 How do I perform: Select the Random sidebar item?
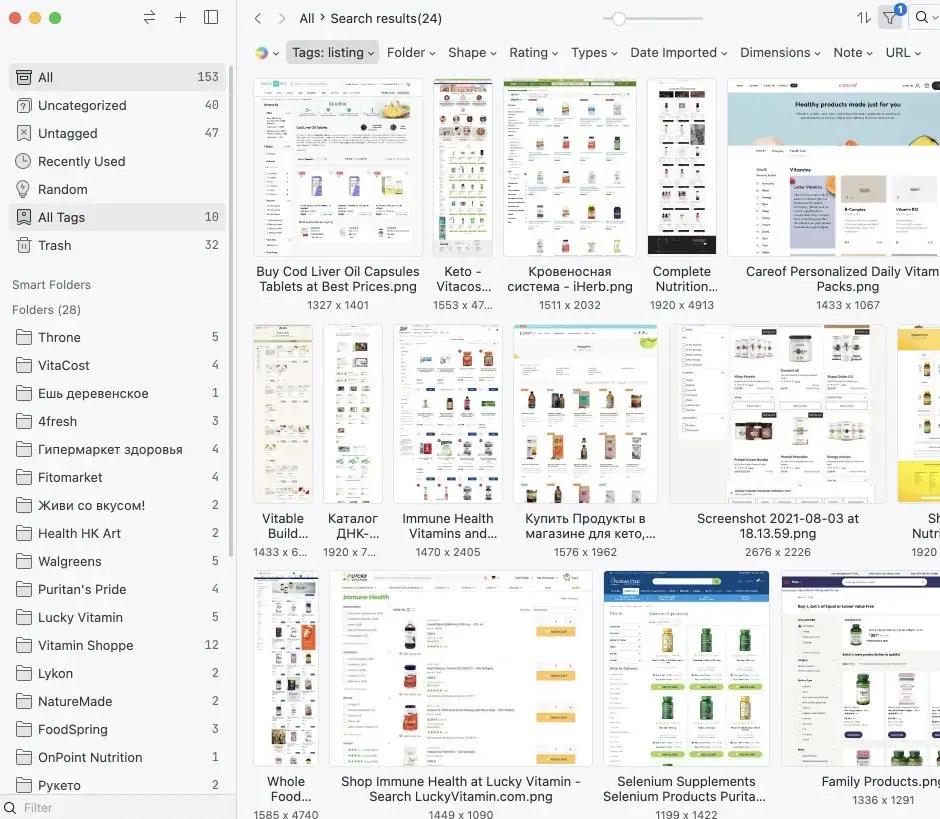pos(63,189)
